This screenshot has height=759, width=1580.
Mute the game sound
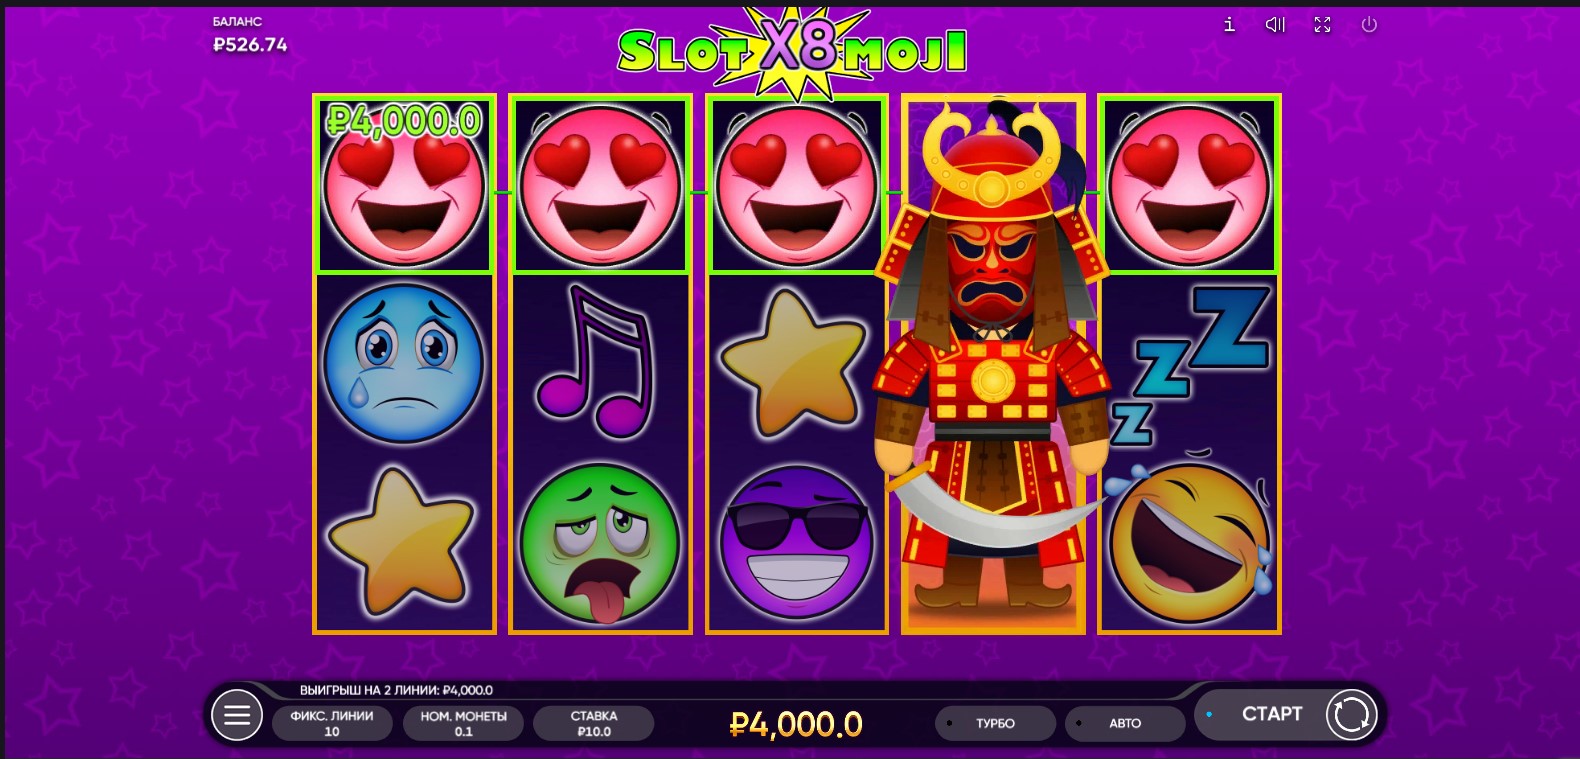click(x=1275, y=25)
